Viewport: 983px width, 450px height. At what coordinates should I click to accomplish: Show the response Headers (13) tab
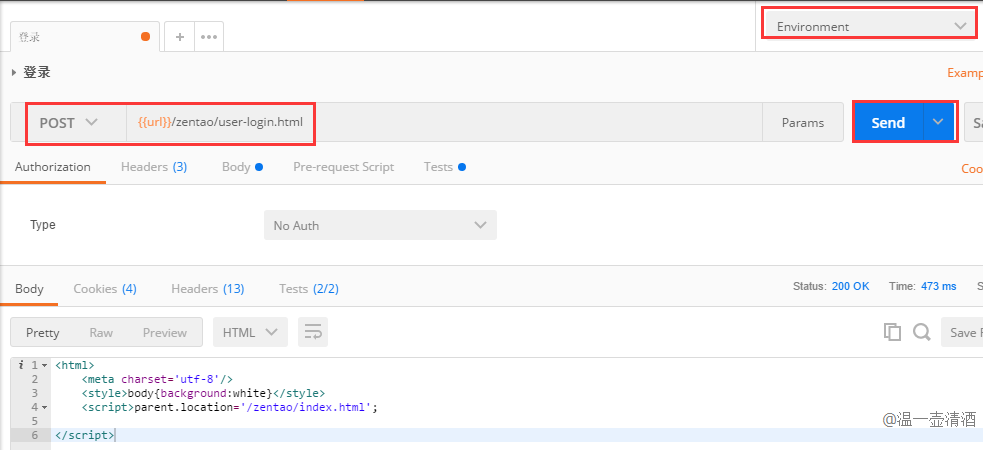(x=208, y=289)
